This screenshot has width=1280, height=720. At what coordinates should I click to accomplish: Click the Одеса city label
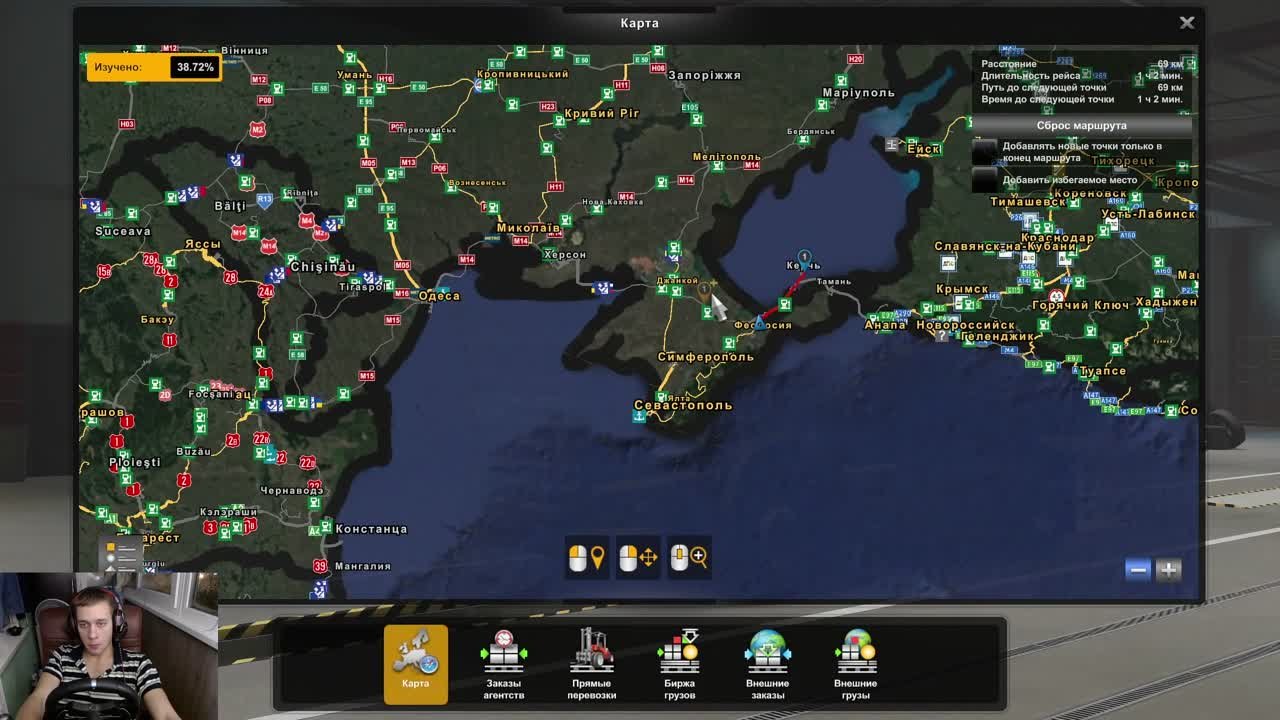pos(439,296)
